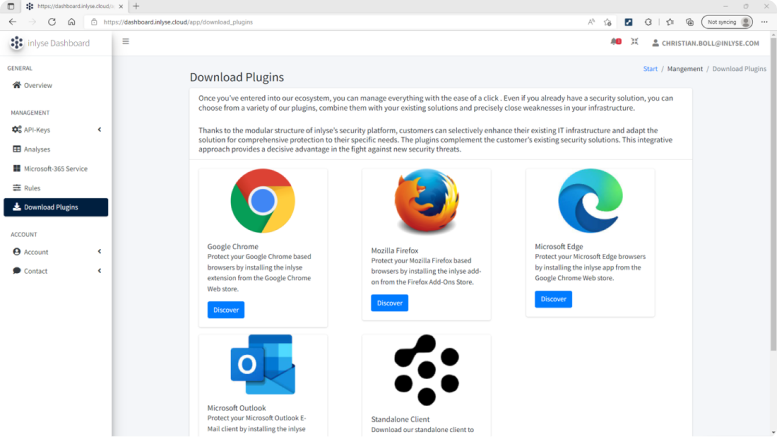777x438 pixels.
Task: Click the Download Plugins download icon
Action: click(x=17, y=207)
